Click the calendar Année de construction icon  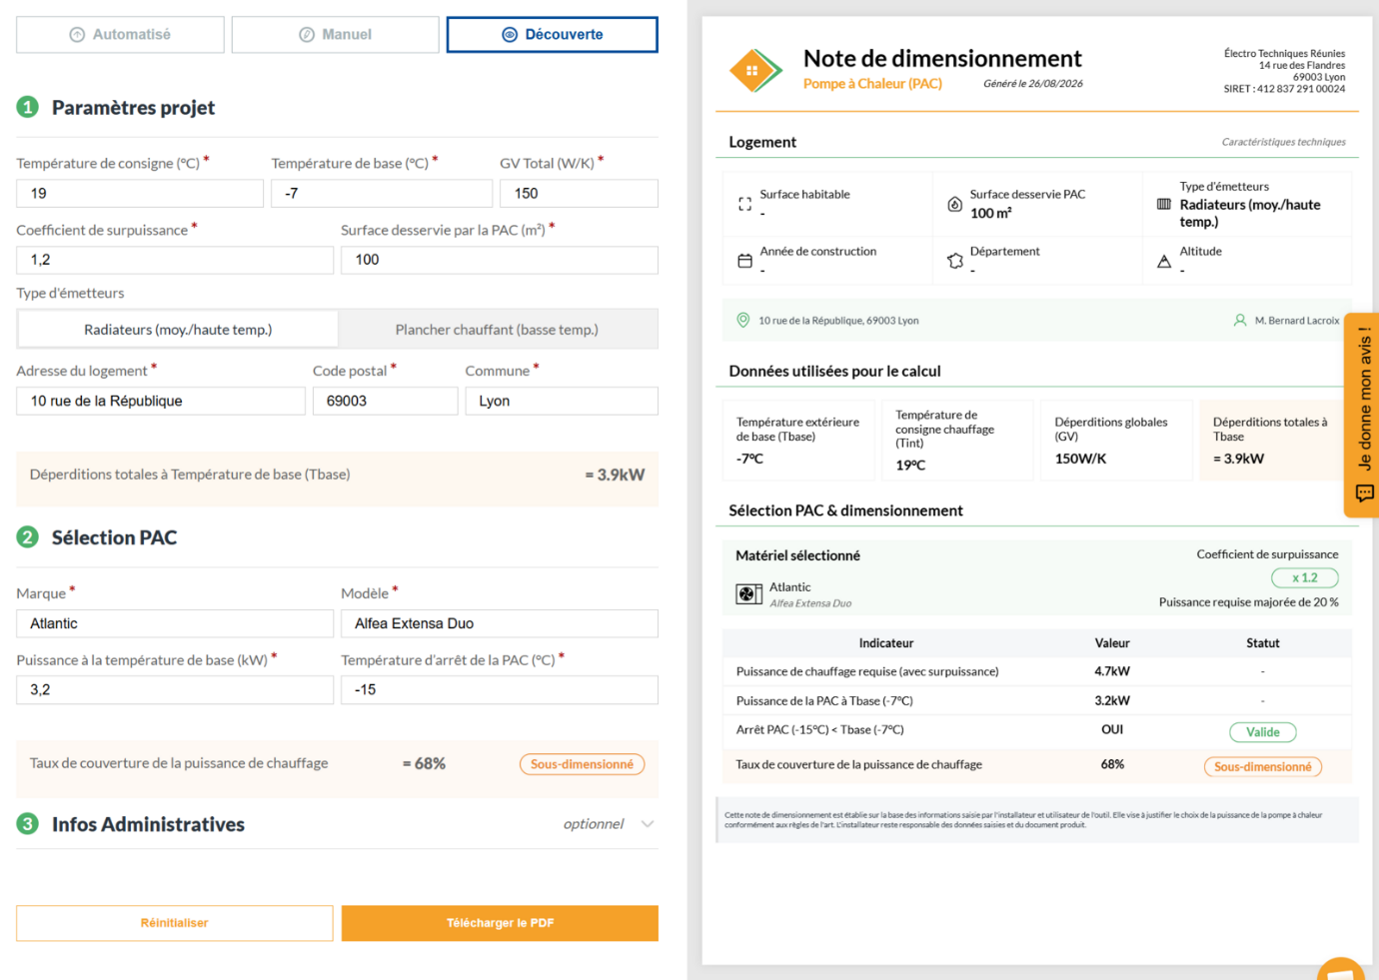[x=745, y=261]
